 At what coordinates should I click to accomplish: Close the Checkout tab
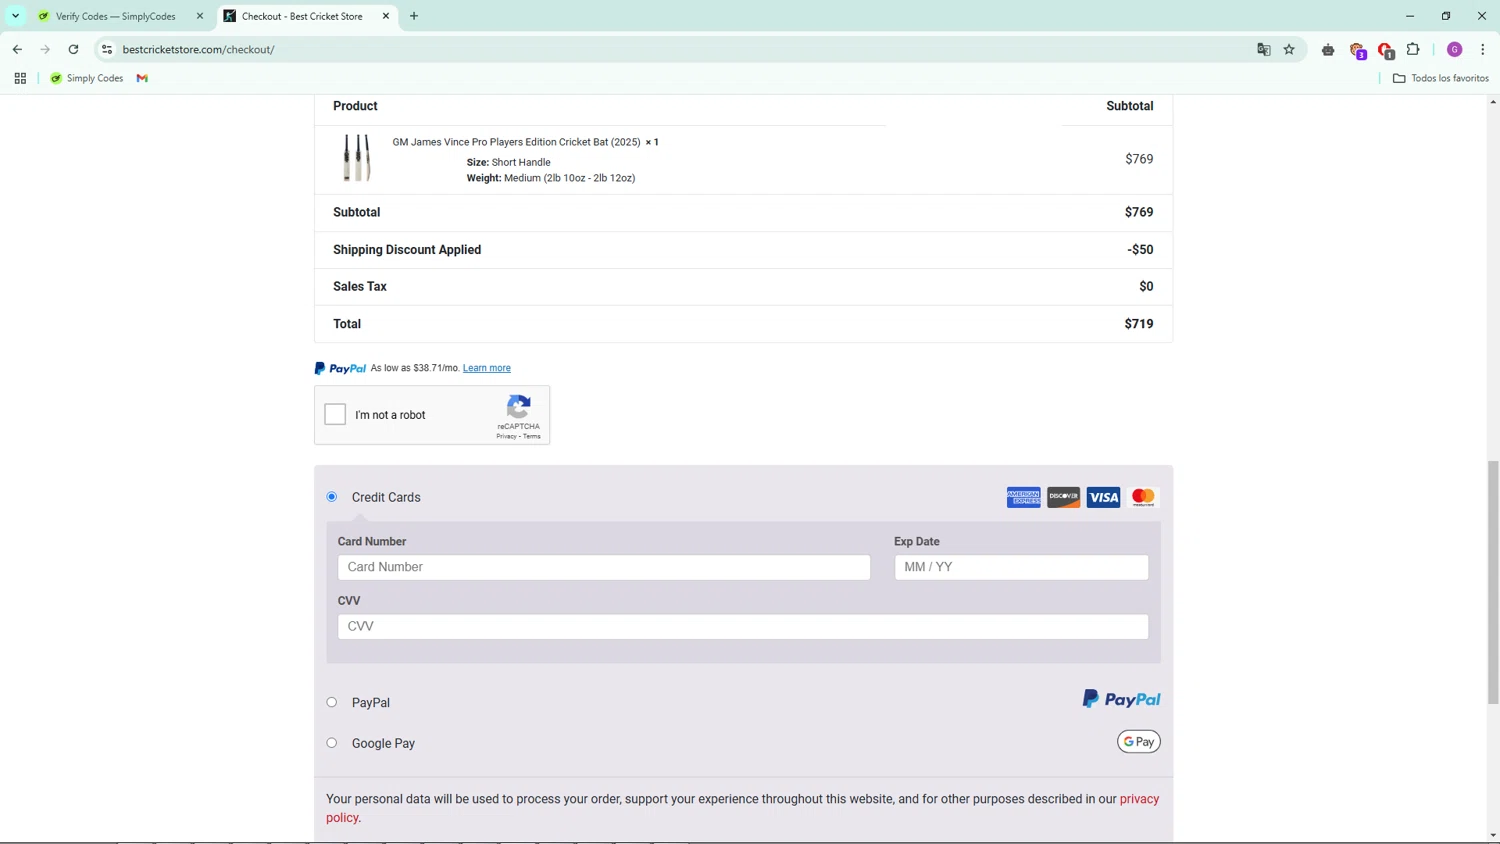(x=386, y=16)
